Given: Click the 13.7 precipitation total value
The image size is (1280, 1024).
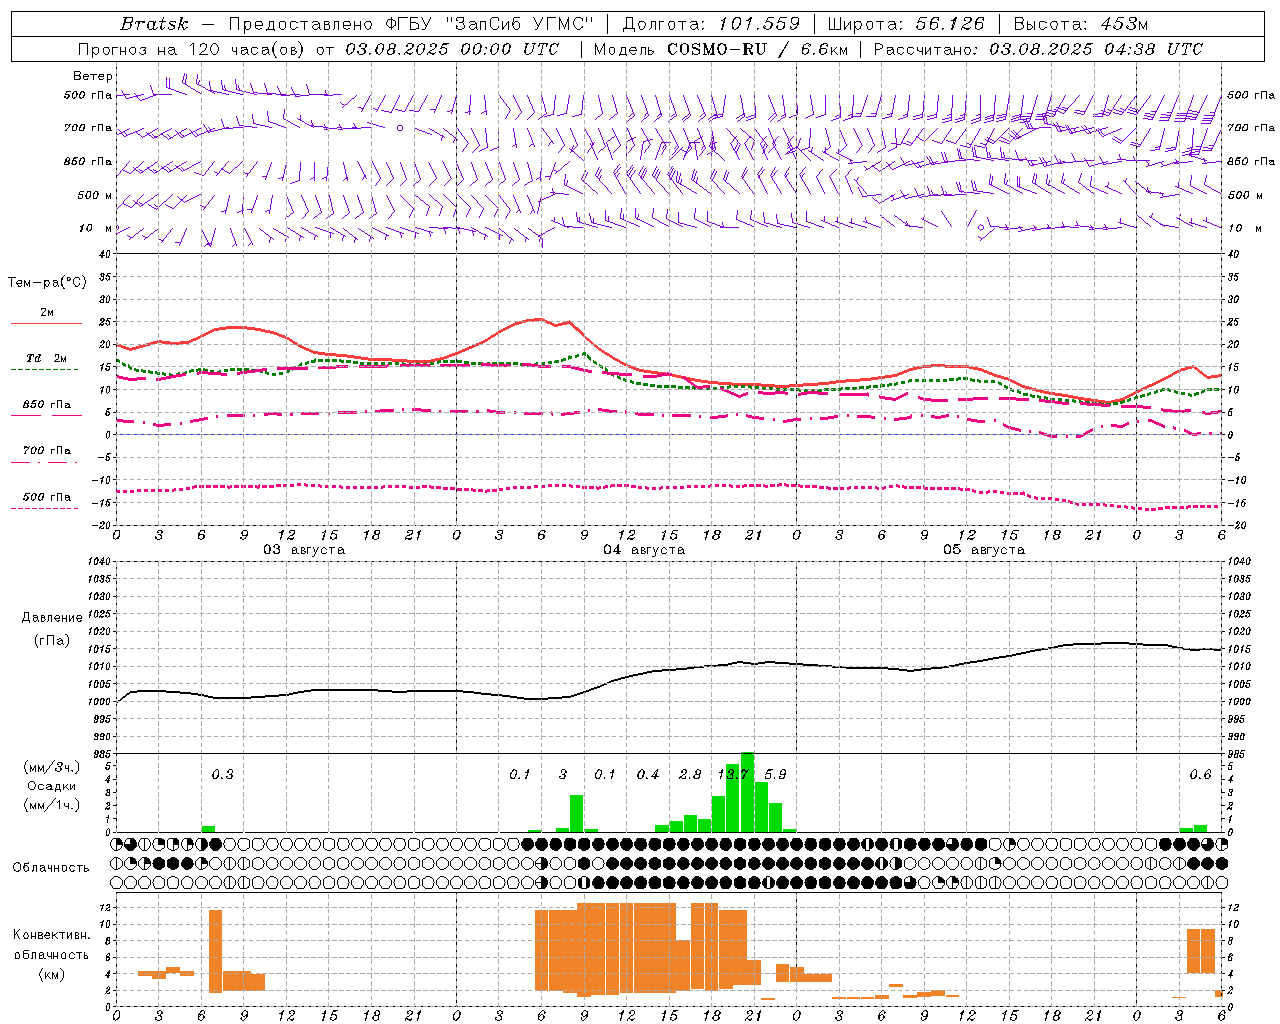Looking at the screenshot, I should tap(733, 775).
